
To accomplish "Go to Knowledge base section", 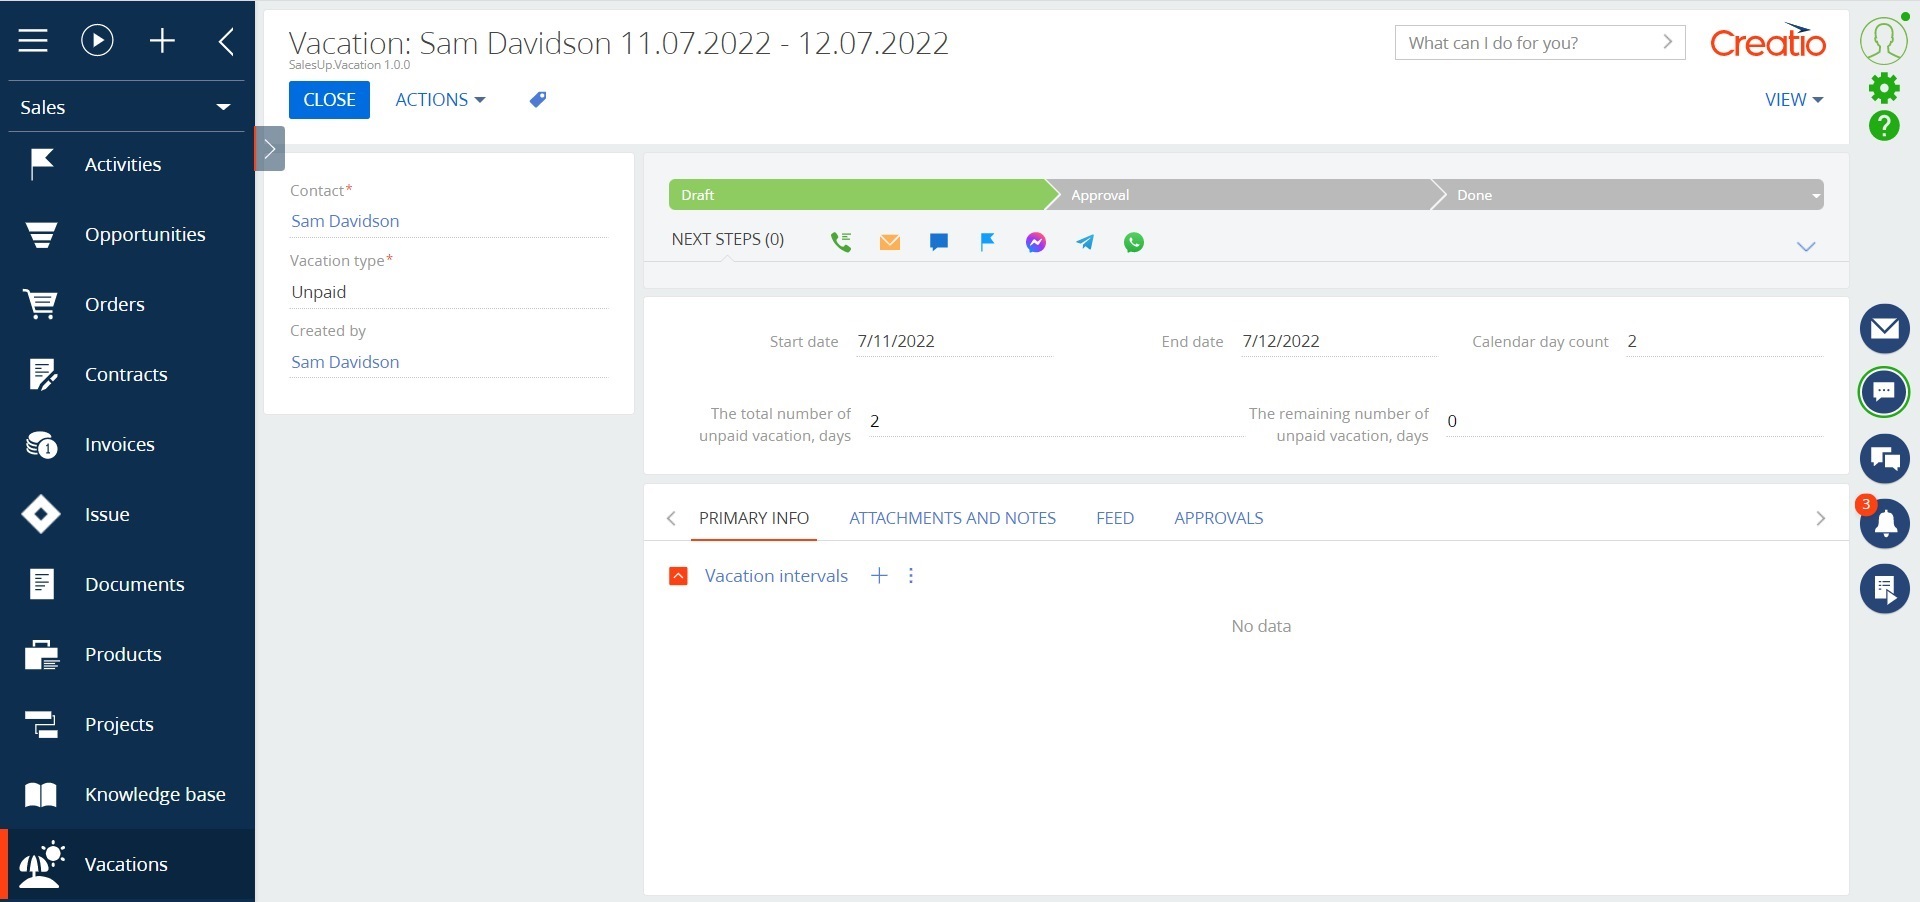I will coord(127,794).
